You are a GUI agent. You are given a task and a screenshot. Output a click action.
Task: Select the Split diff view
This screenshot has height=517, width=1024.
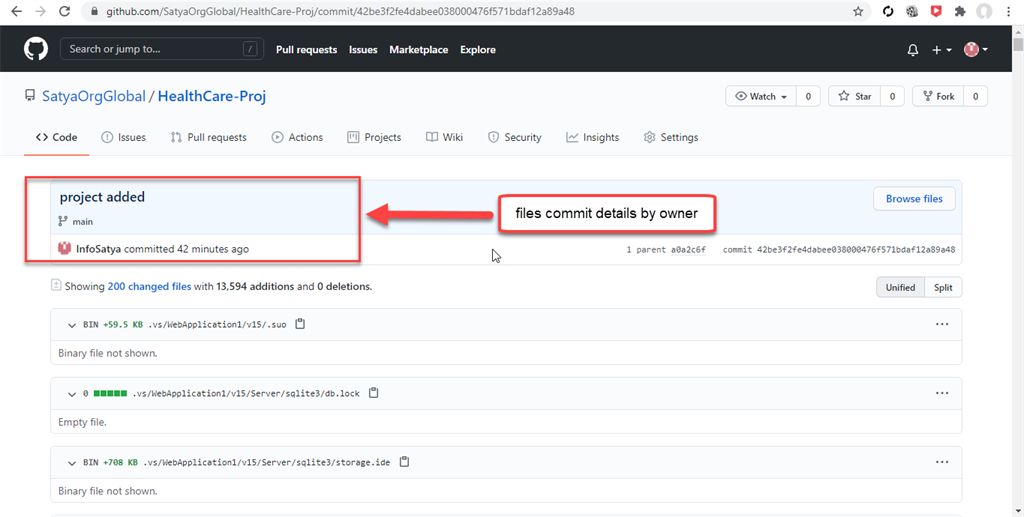(x=943, y=287)
